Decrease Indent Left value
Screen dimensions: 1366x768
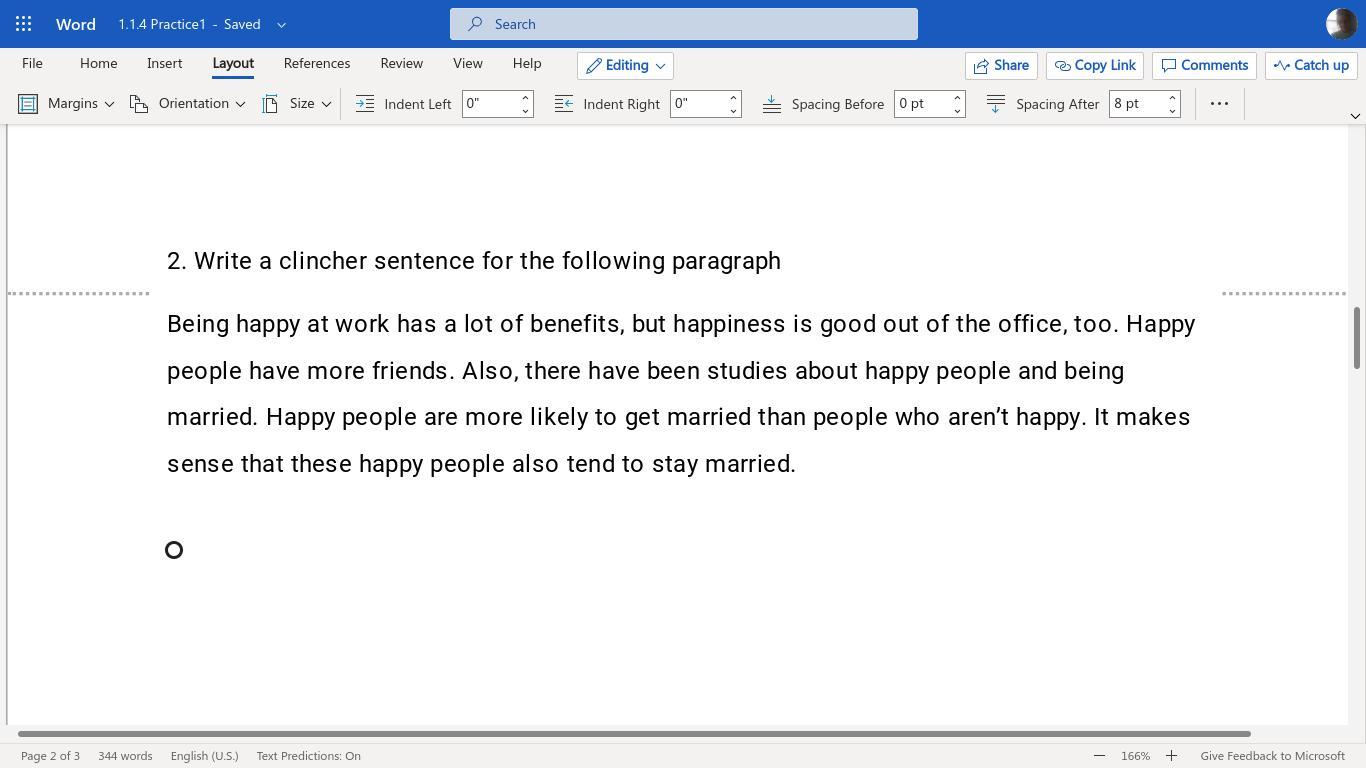click(525, 111)
